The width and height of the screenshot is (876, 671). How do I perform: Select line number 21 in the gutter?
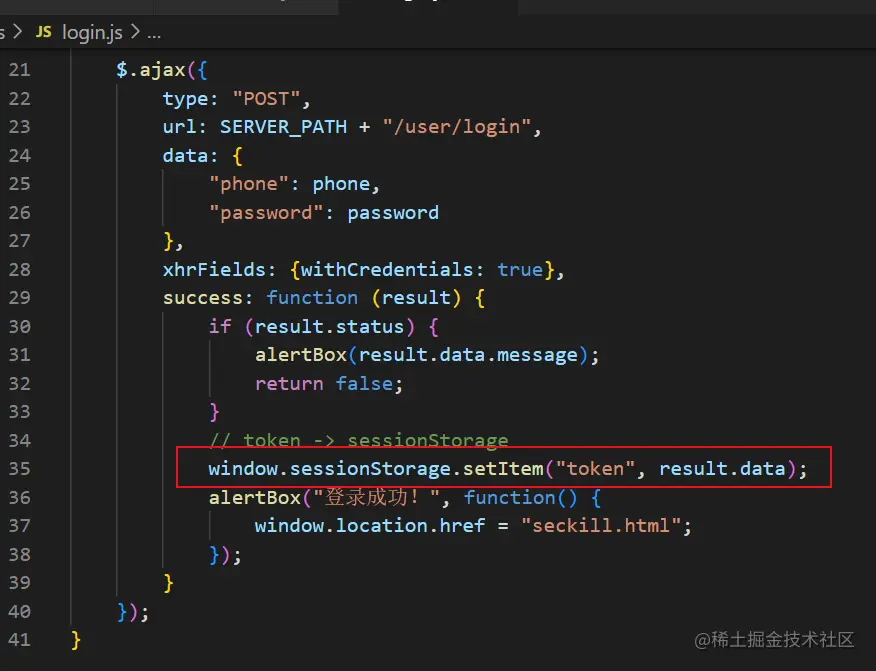click(x=20, y=70)
